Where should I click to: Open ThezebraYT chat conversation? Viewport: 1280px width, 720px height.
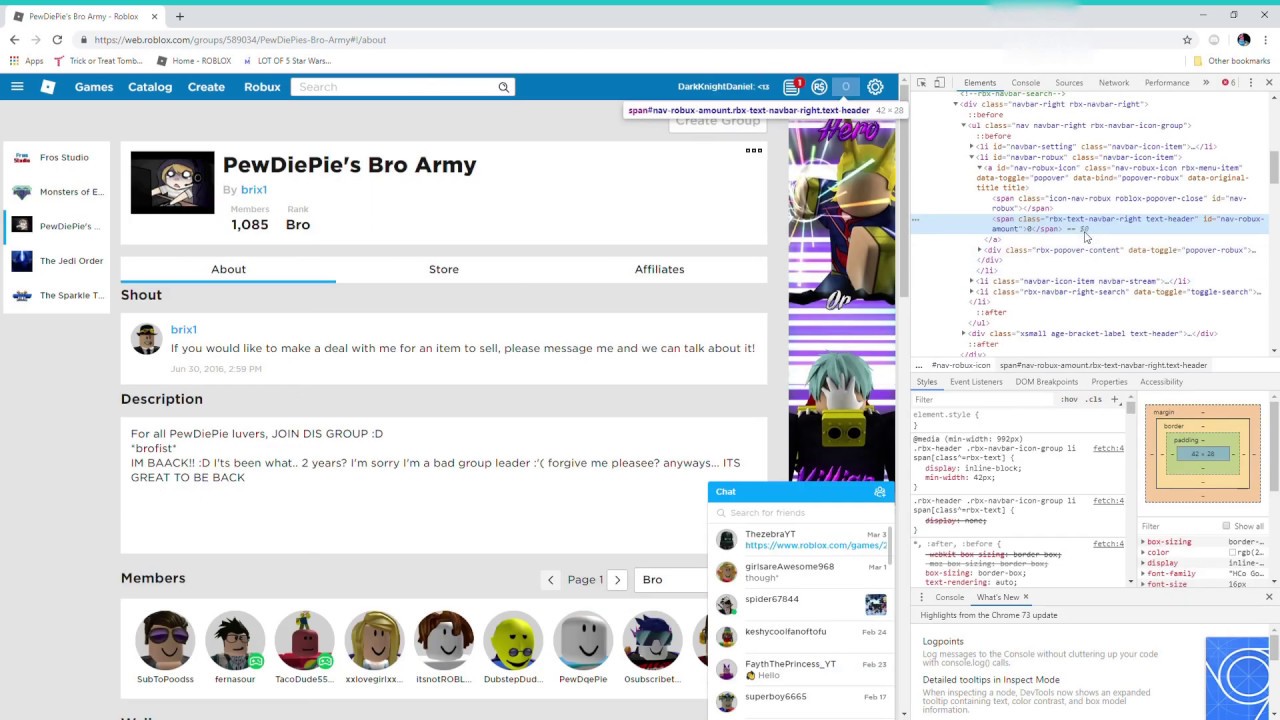point(800,540)
